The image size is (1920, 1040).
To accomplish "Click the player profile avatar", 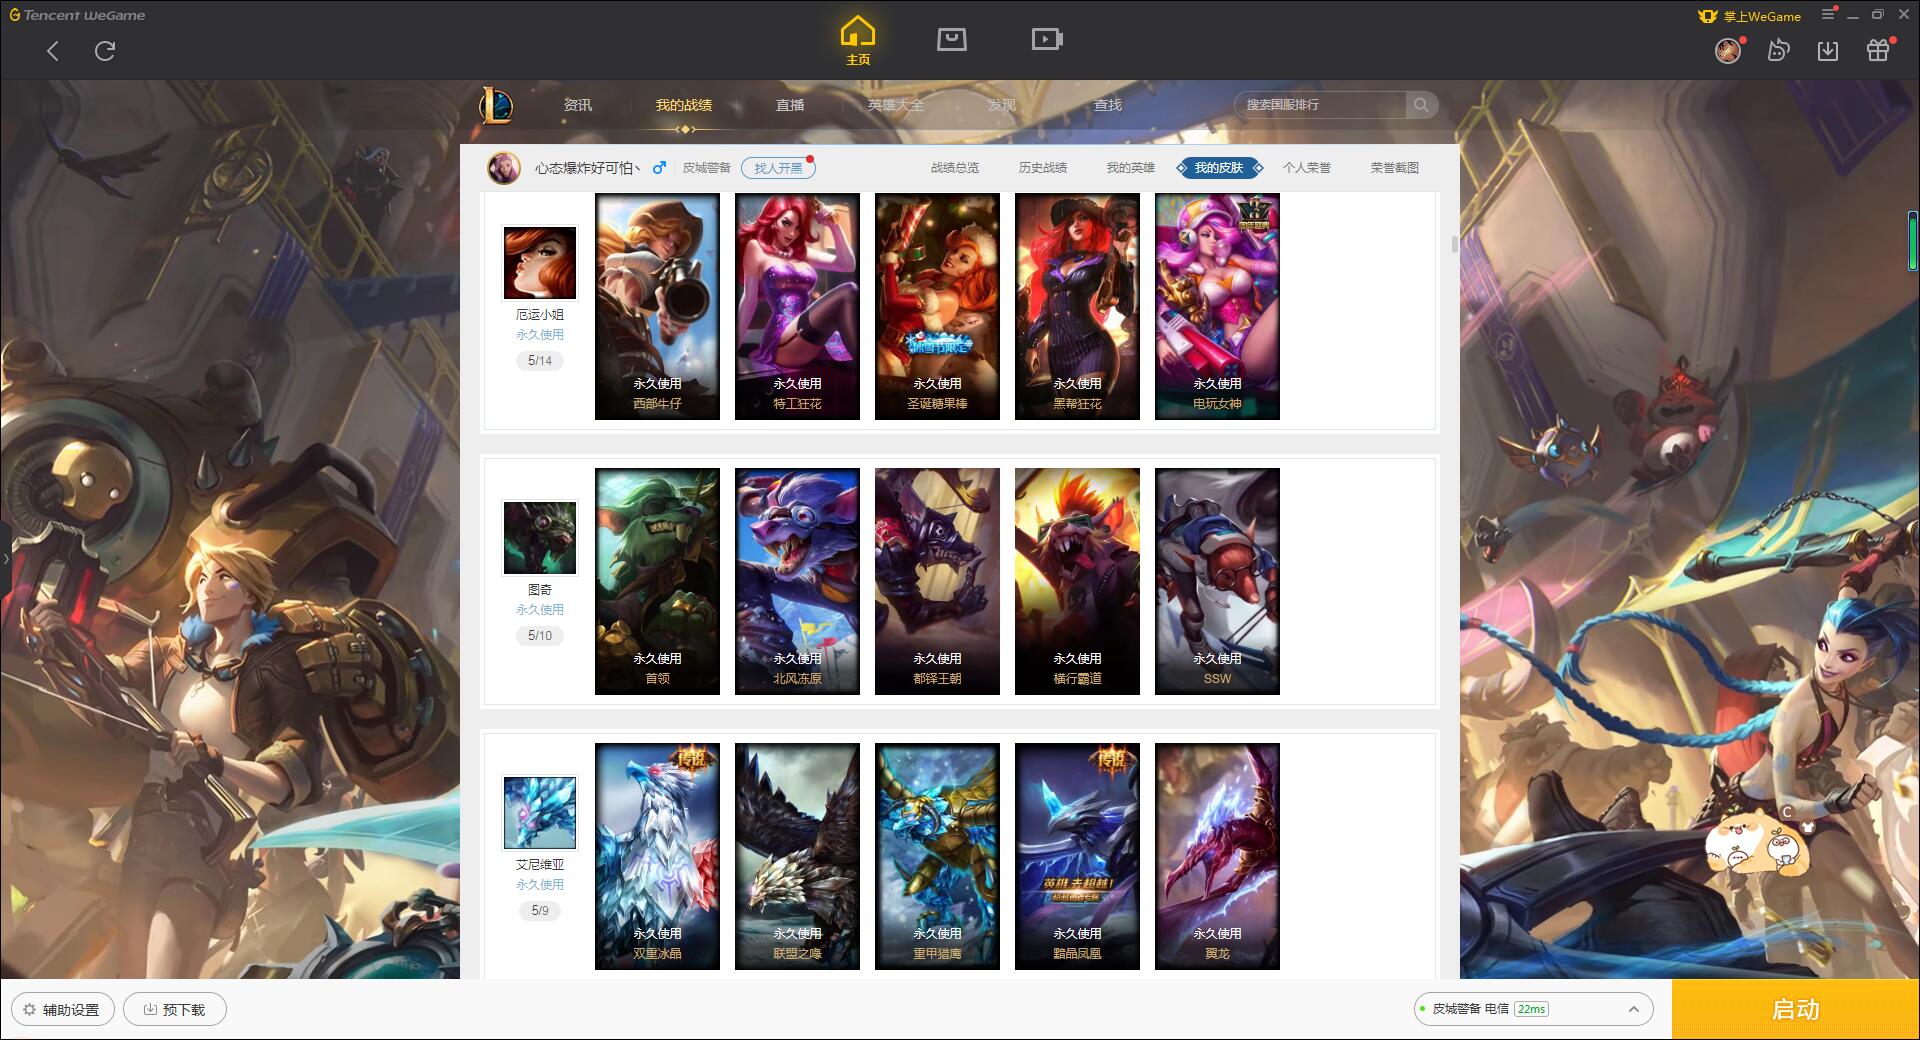I will [504, 168].
